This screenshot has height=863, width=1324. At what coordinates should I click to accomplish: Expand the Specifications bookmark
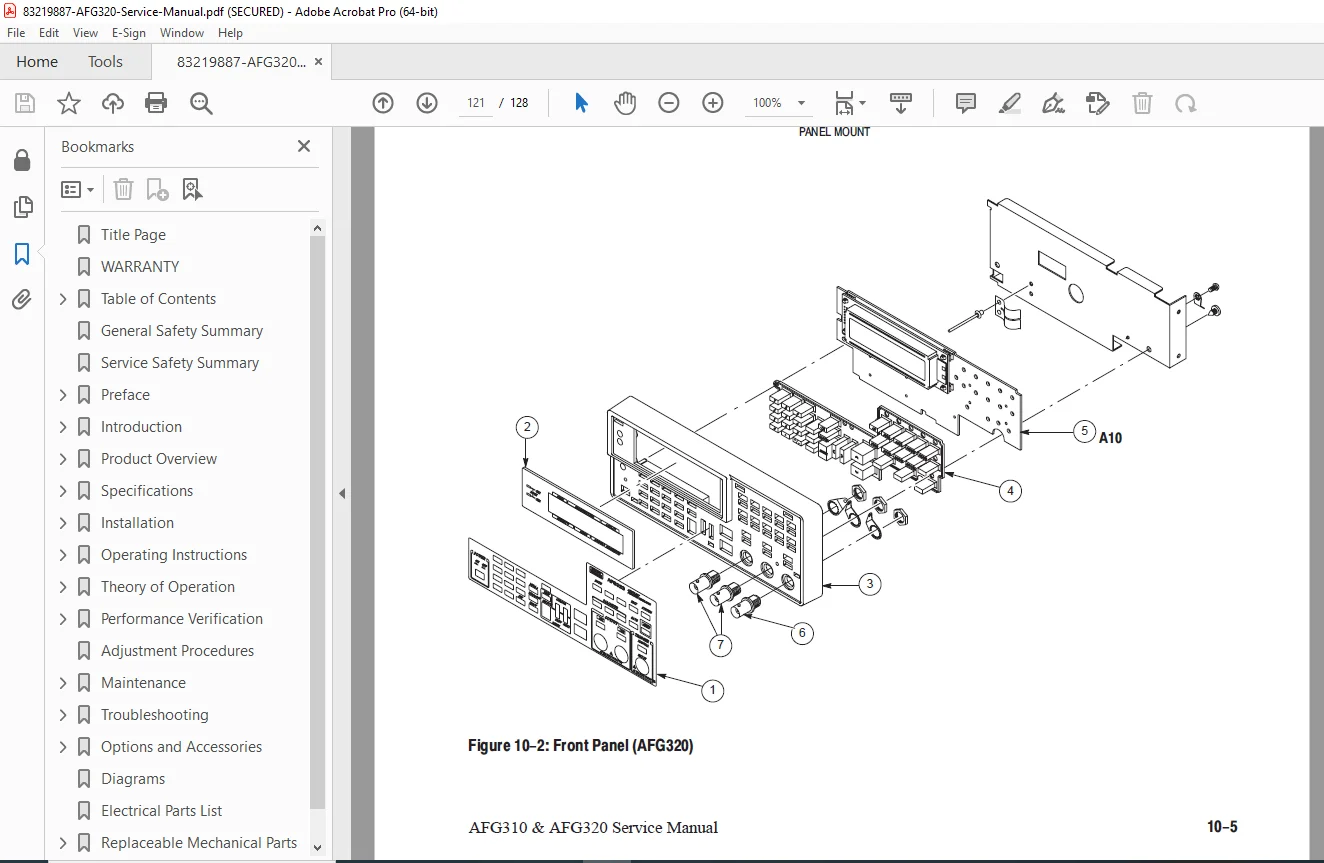(63, 491)
